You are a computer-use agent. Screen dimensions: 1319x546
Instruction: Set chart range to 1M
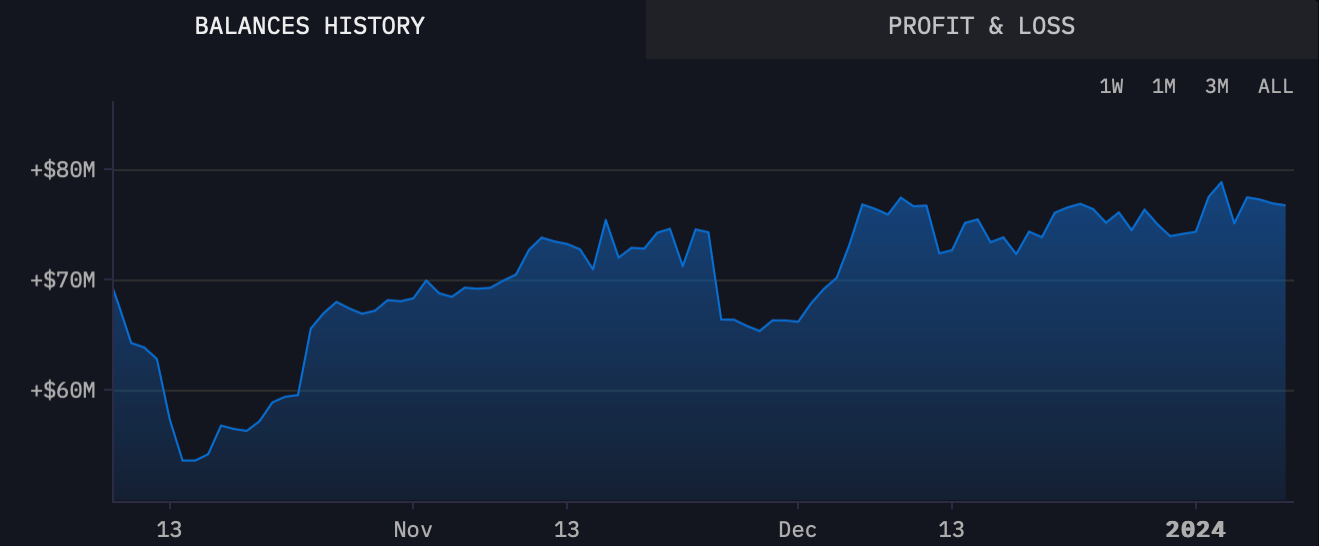(x=1163, y=86)
